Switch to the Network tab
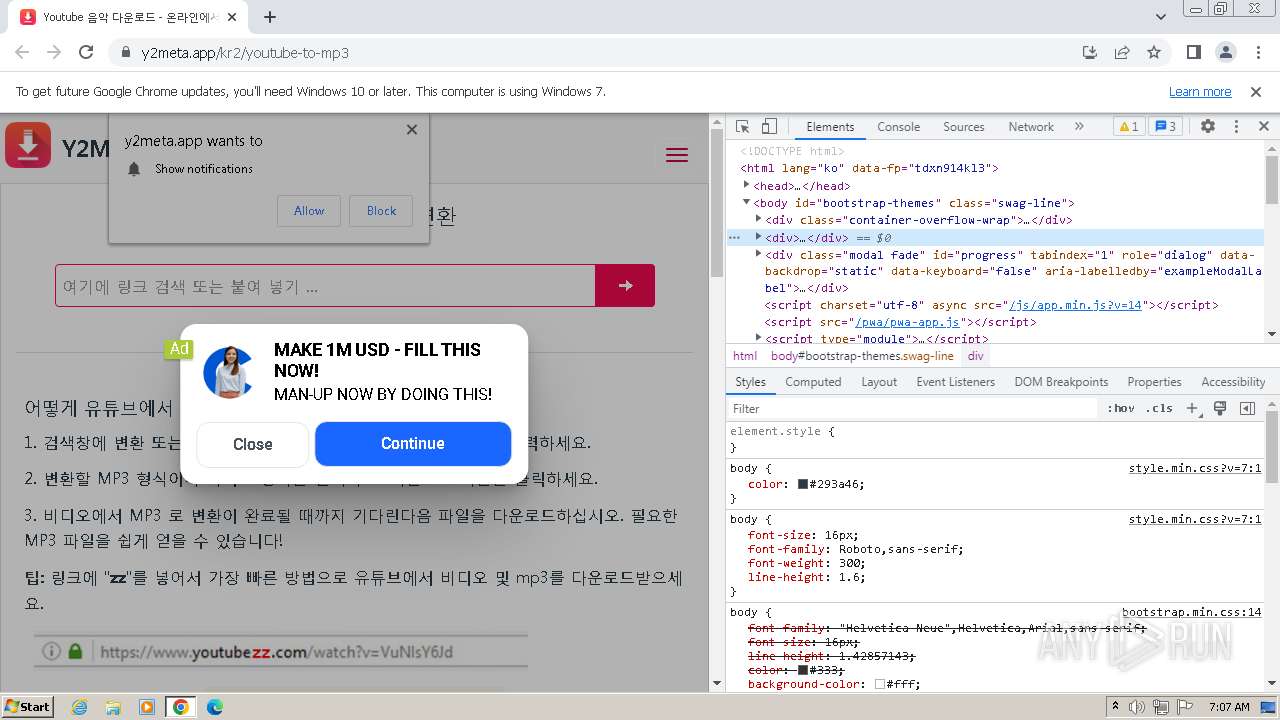 (1031, 127)
